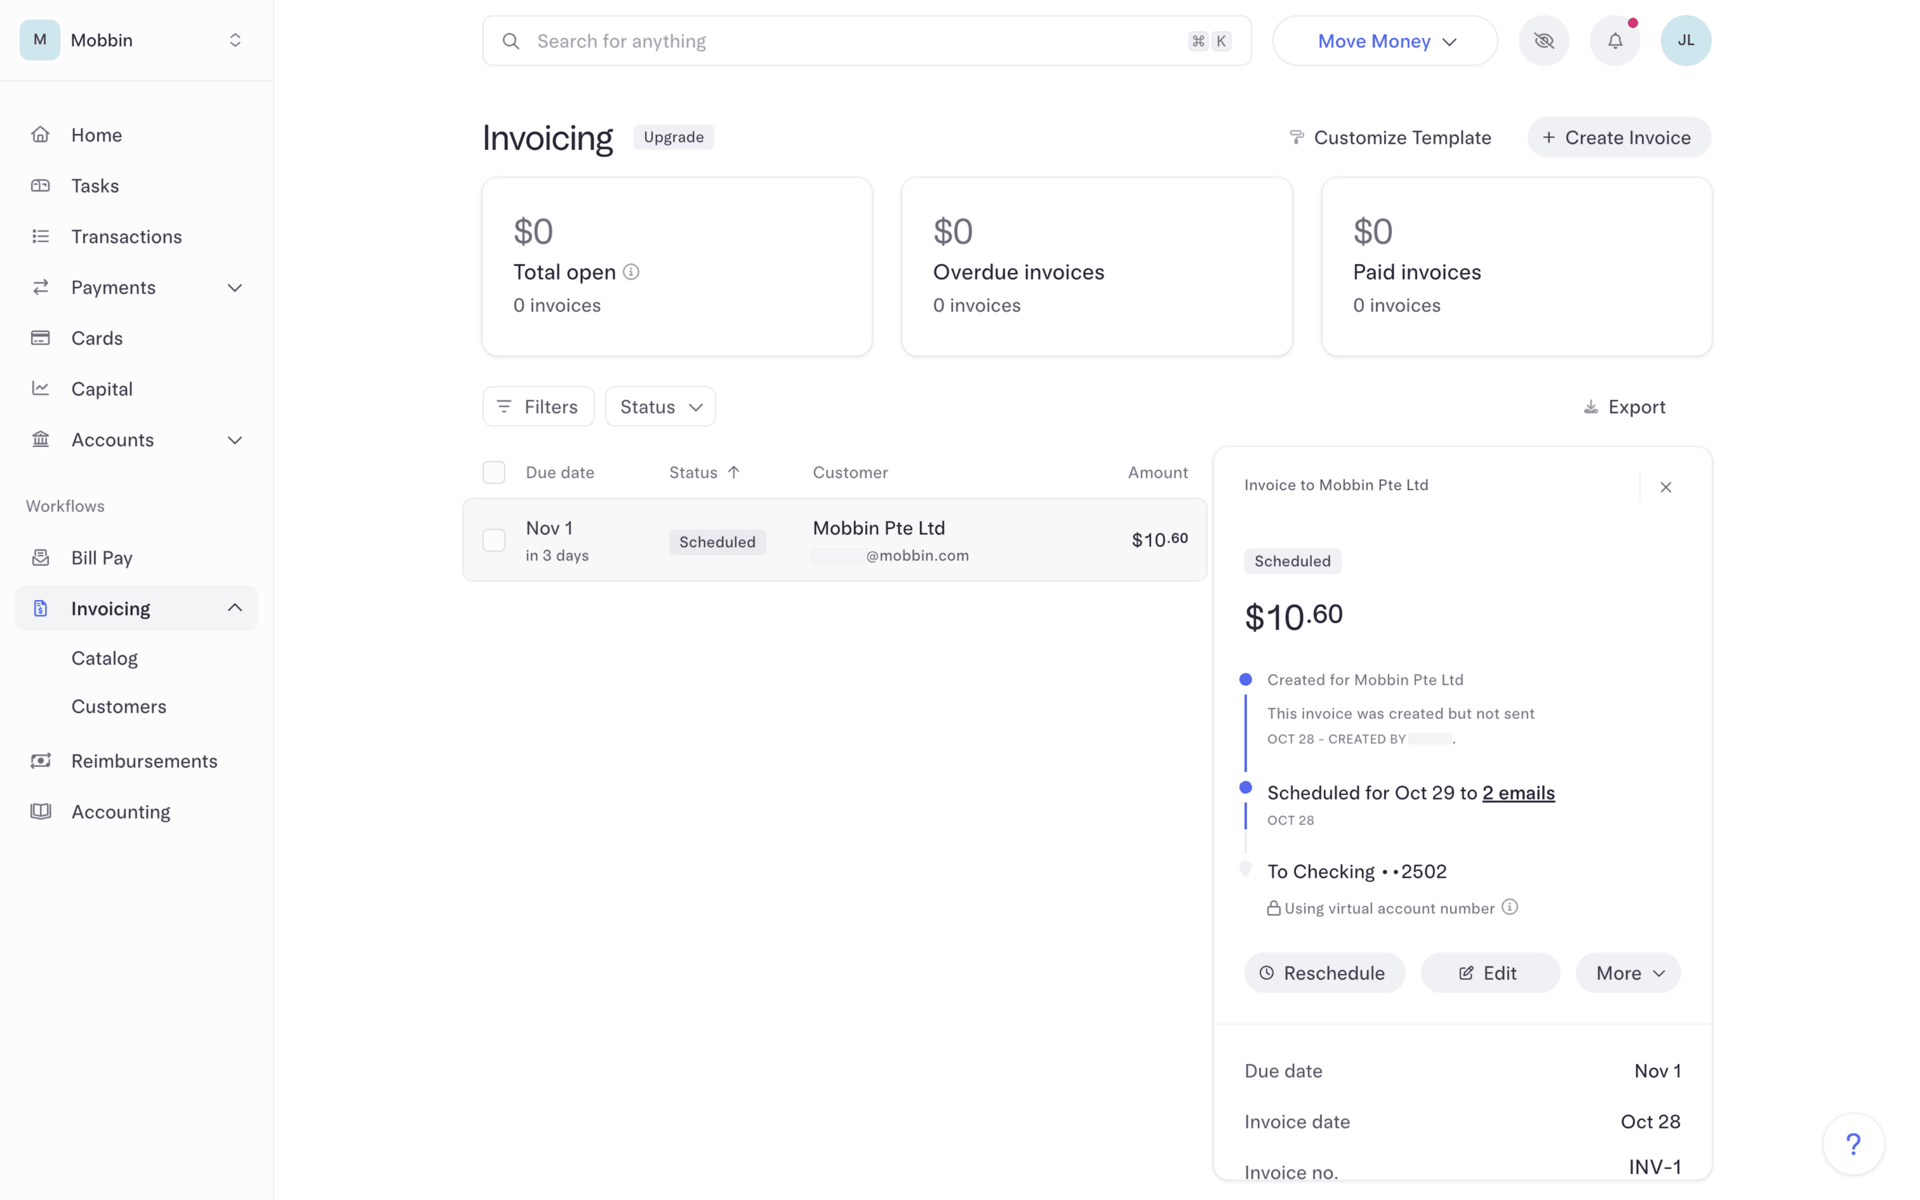Click the Total open summary card
Screen dimensions: 1920x1200
click(677, 267)
